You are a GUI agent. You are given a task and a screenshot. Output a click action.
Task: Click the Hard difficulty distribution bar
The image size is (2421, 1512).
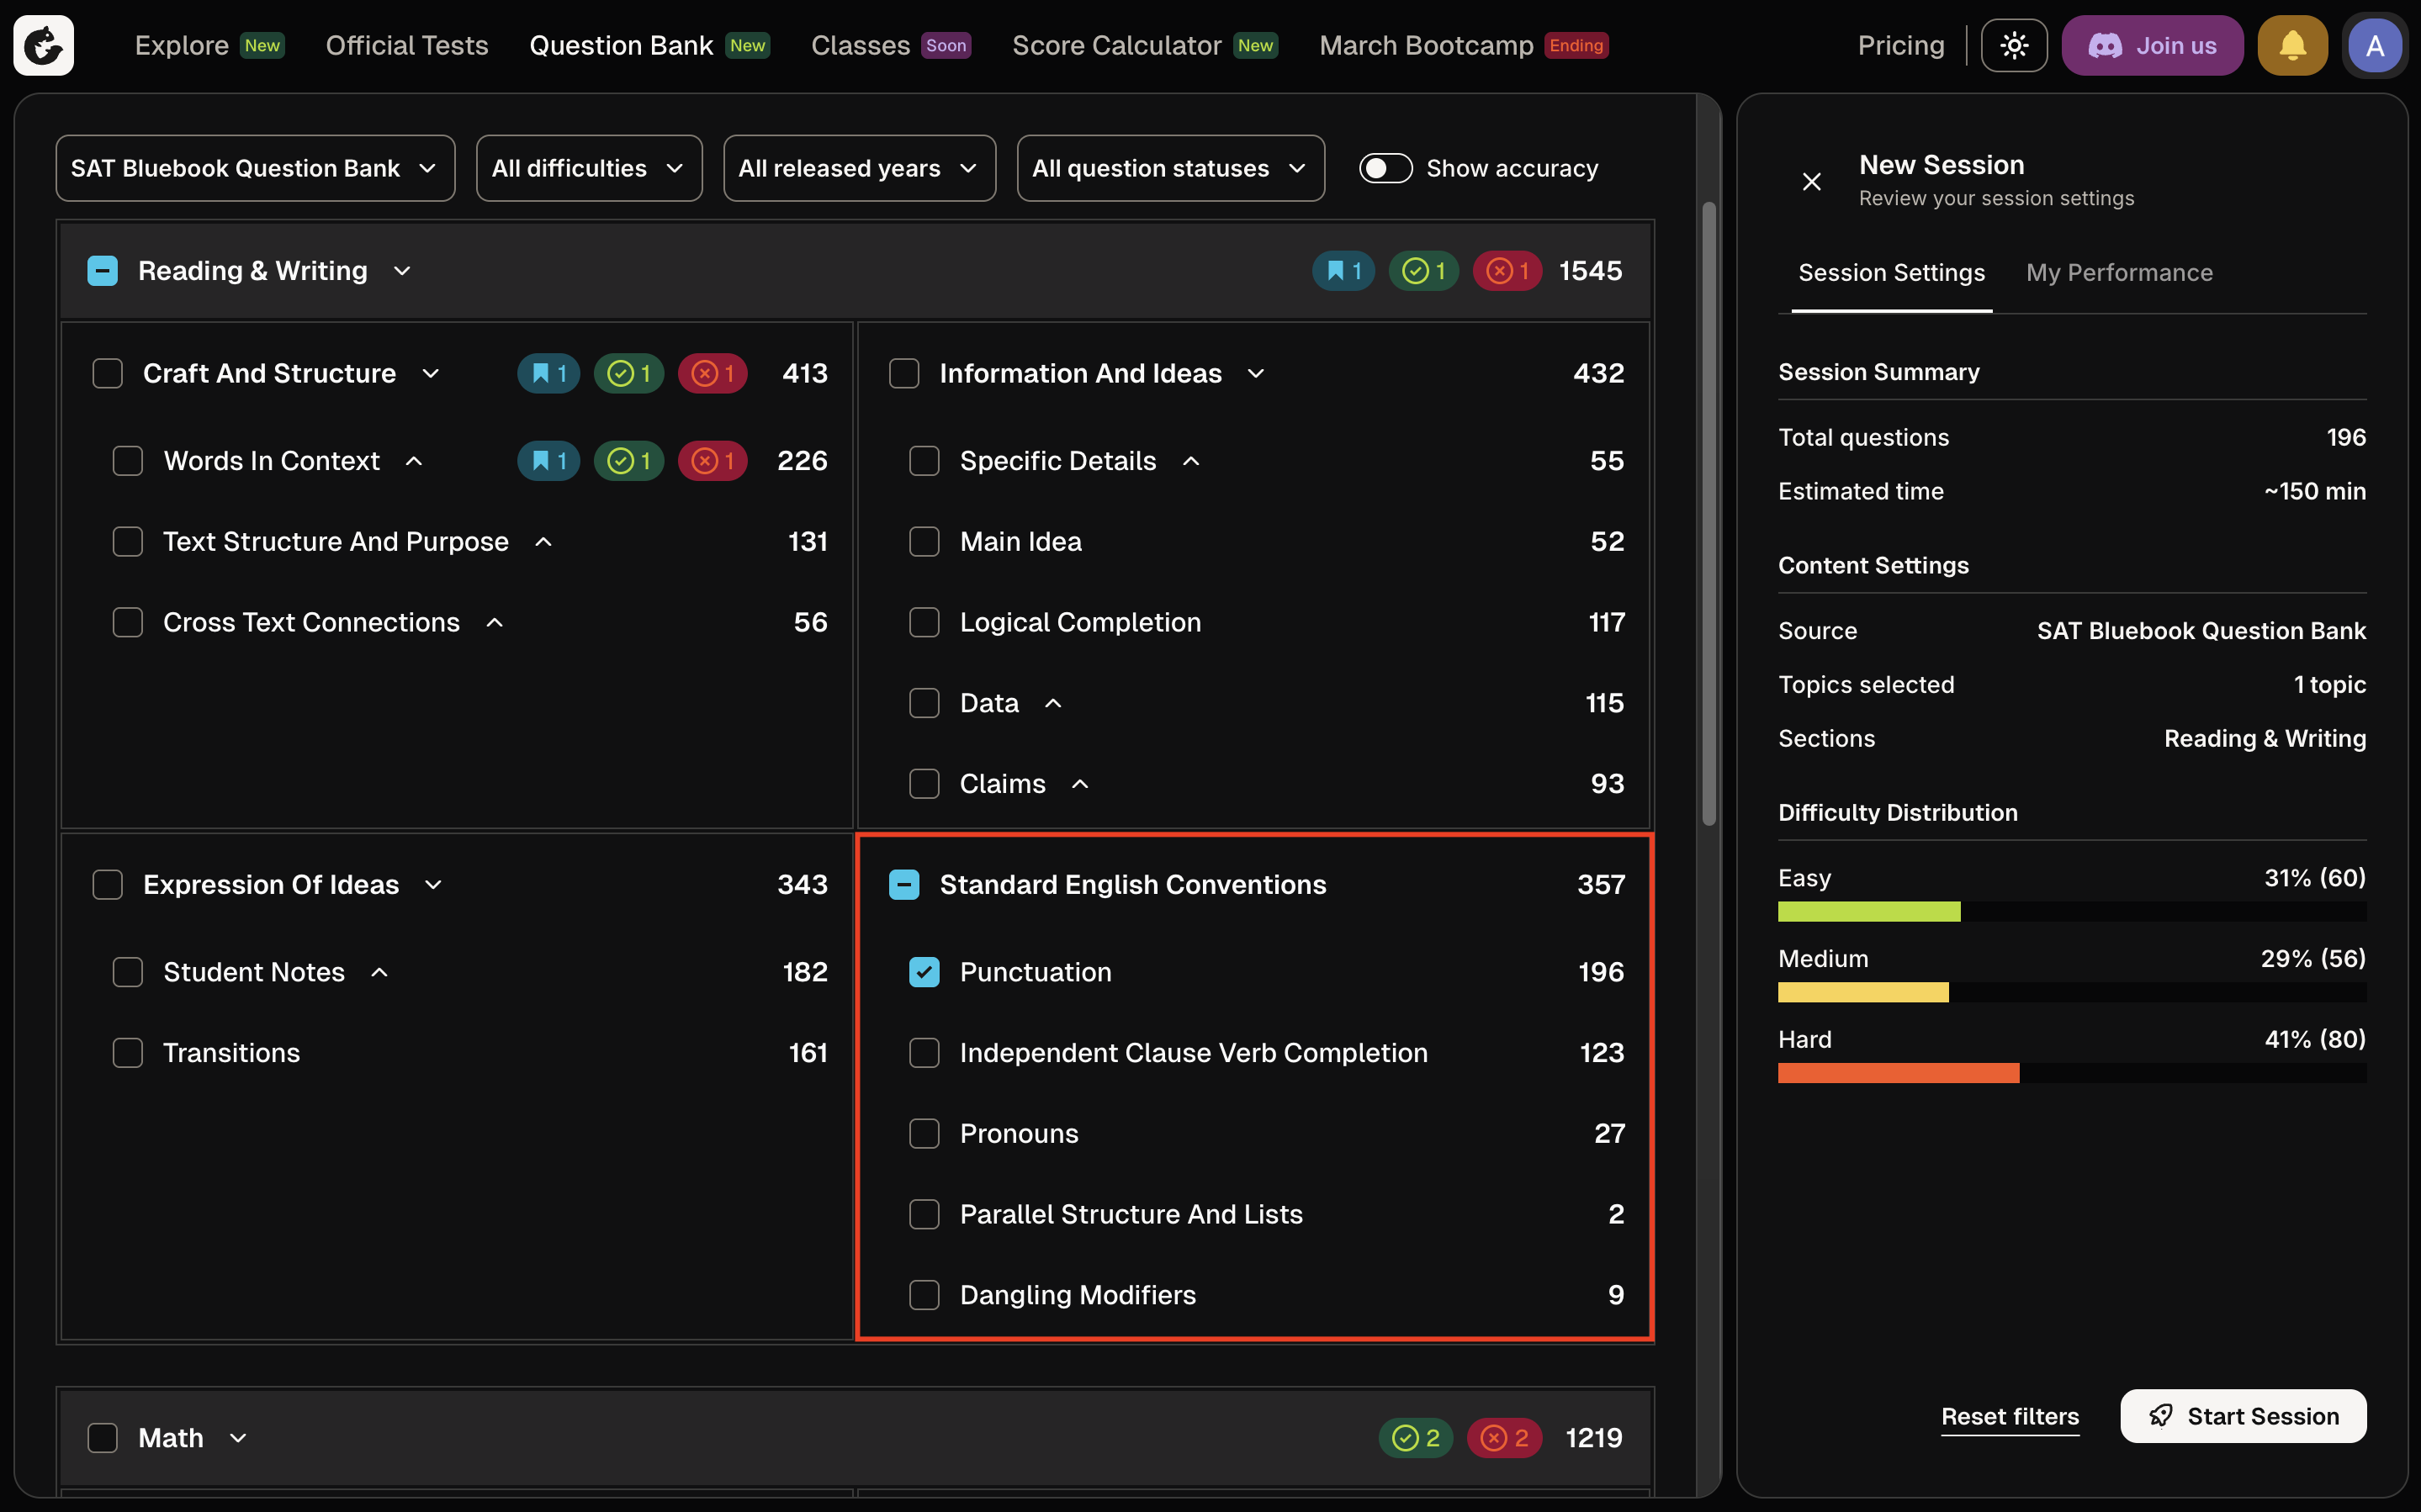tap(1897, 1073)
